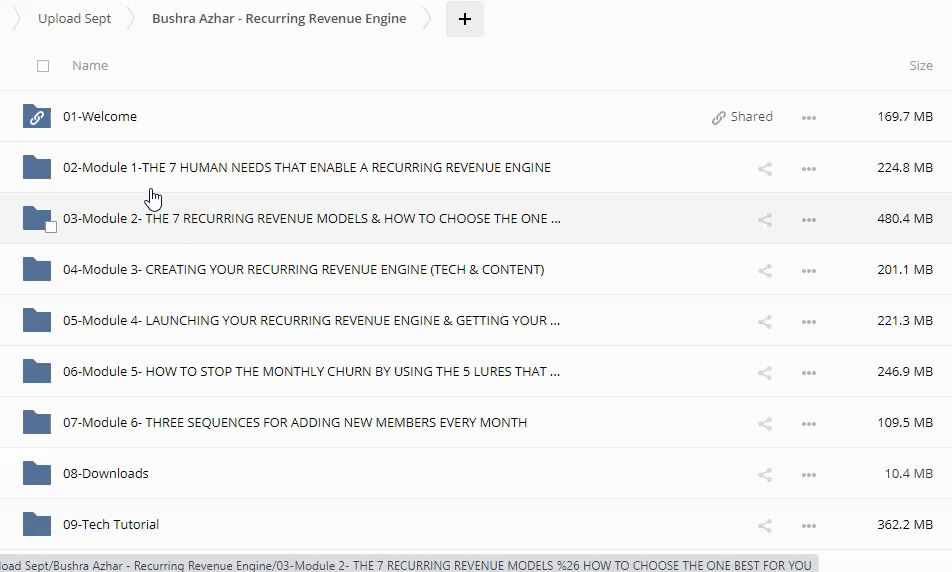The height and width of the screenshot is (572, 952).
Task: Click share icon for 08-Downloads
Action: click(765, 475)
